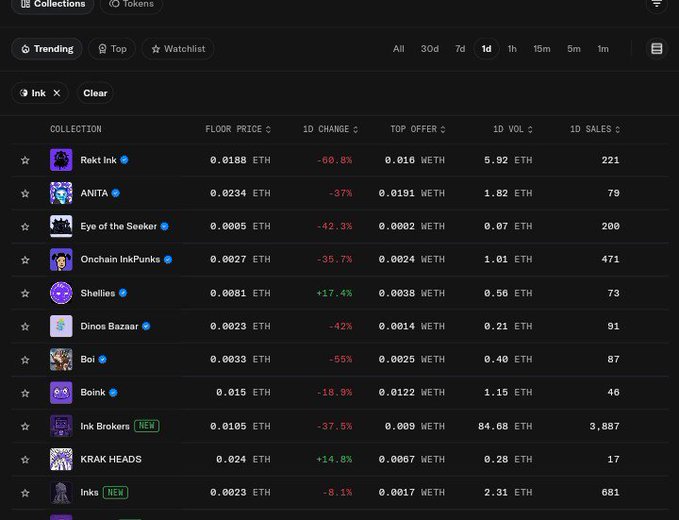Image resolution: width=679 pixels, height=520 pixels.
Task: Remove the Ink chain filter X
Action: click(57, 93)
